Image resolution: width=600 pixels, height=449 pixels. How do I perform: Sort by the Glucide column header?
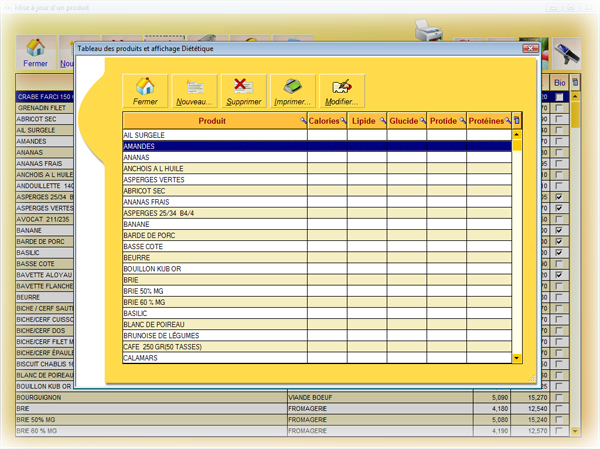[x=404, y=121]
